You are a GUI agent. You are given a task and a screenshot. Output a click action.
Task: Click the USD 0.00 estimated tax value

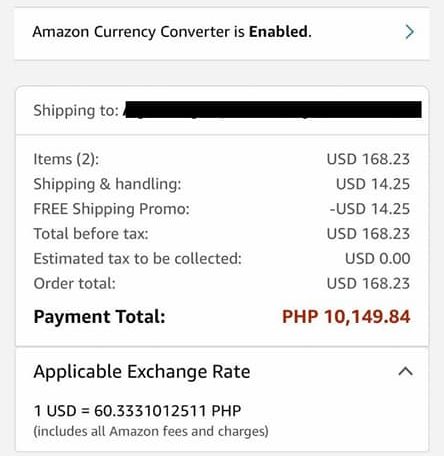click(377, 259)
